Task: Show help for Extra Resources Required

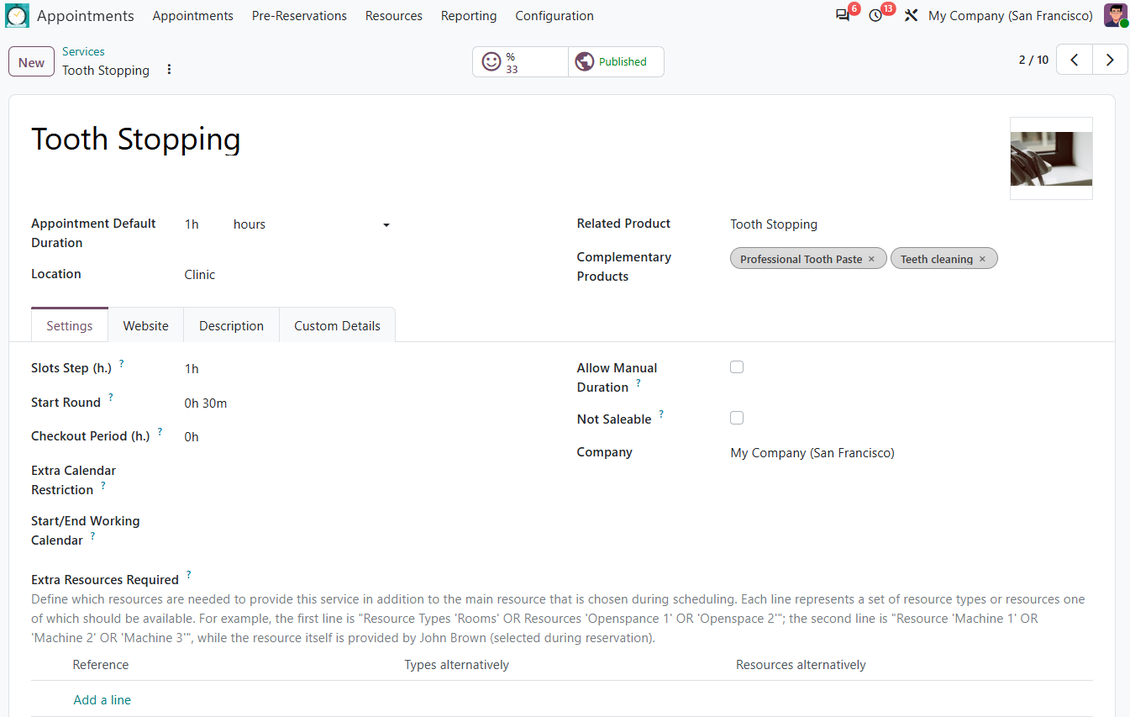Action: [189, 575]
